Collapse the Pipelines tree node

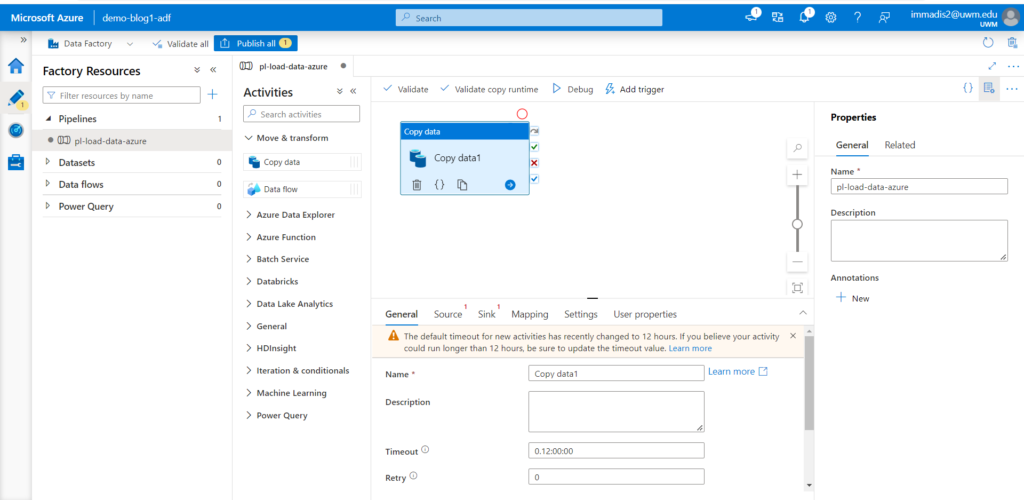tap(48, 119)
